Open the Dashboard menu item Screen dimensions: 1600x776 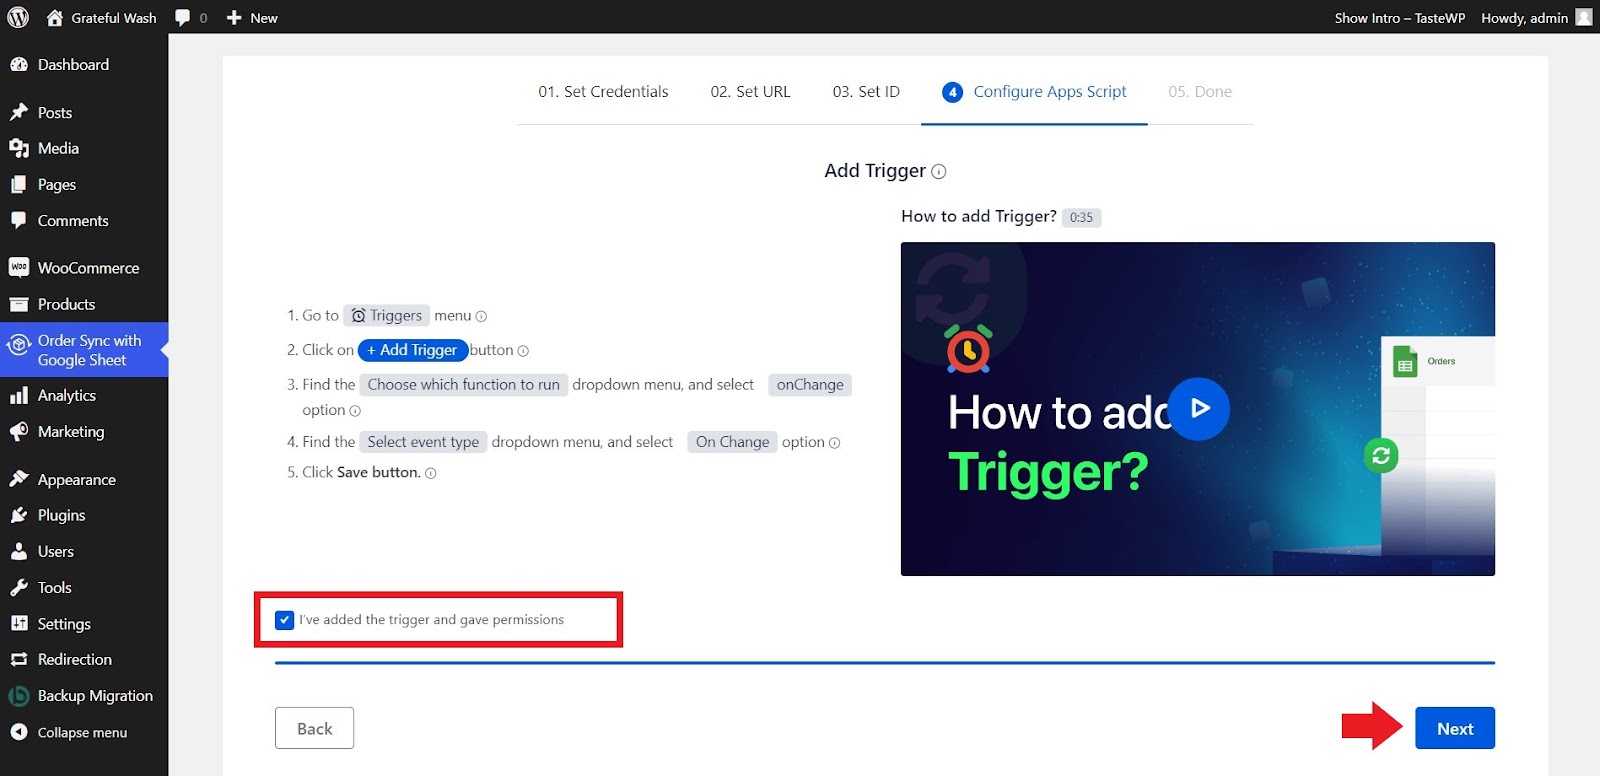click(84, 64)
